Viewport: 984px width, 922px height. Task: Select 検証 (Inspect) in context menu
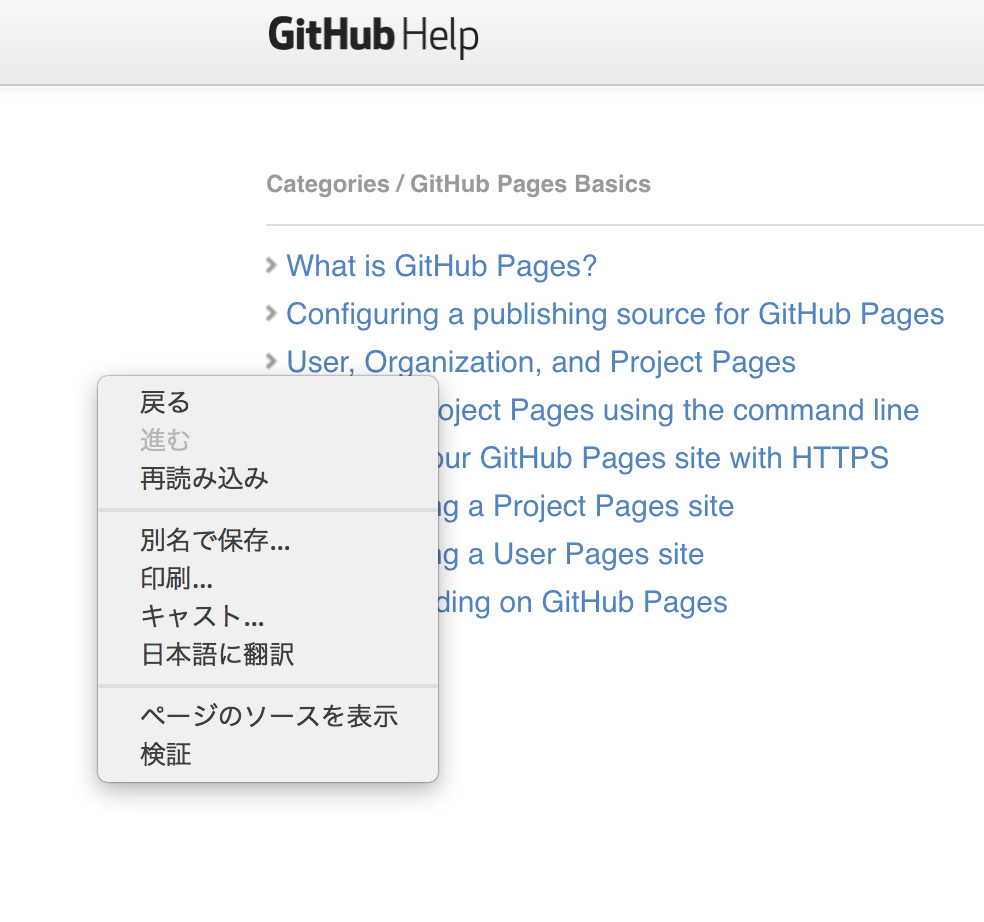268,754
